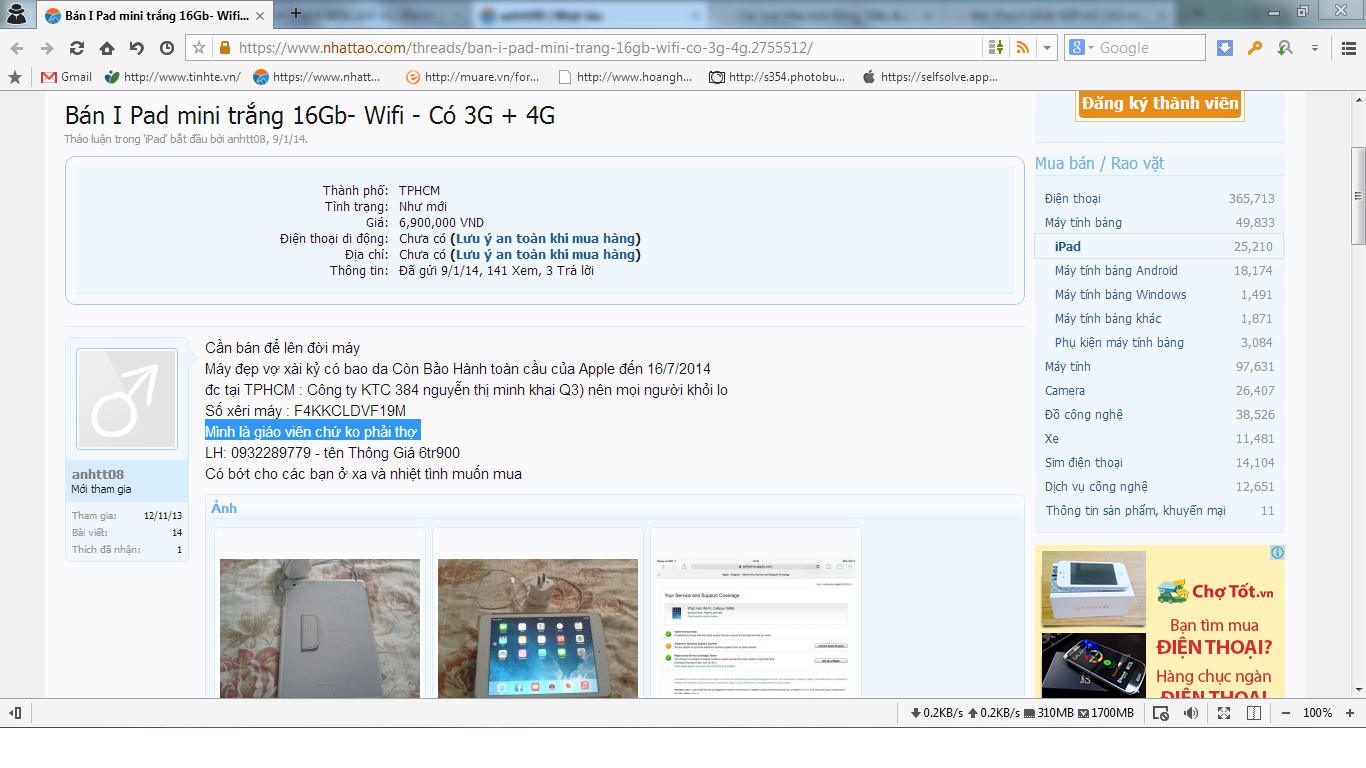Click the zoom in plus button
Viewport: 1366px width, 768px height.
1349,713
